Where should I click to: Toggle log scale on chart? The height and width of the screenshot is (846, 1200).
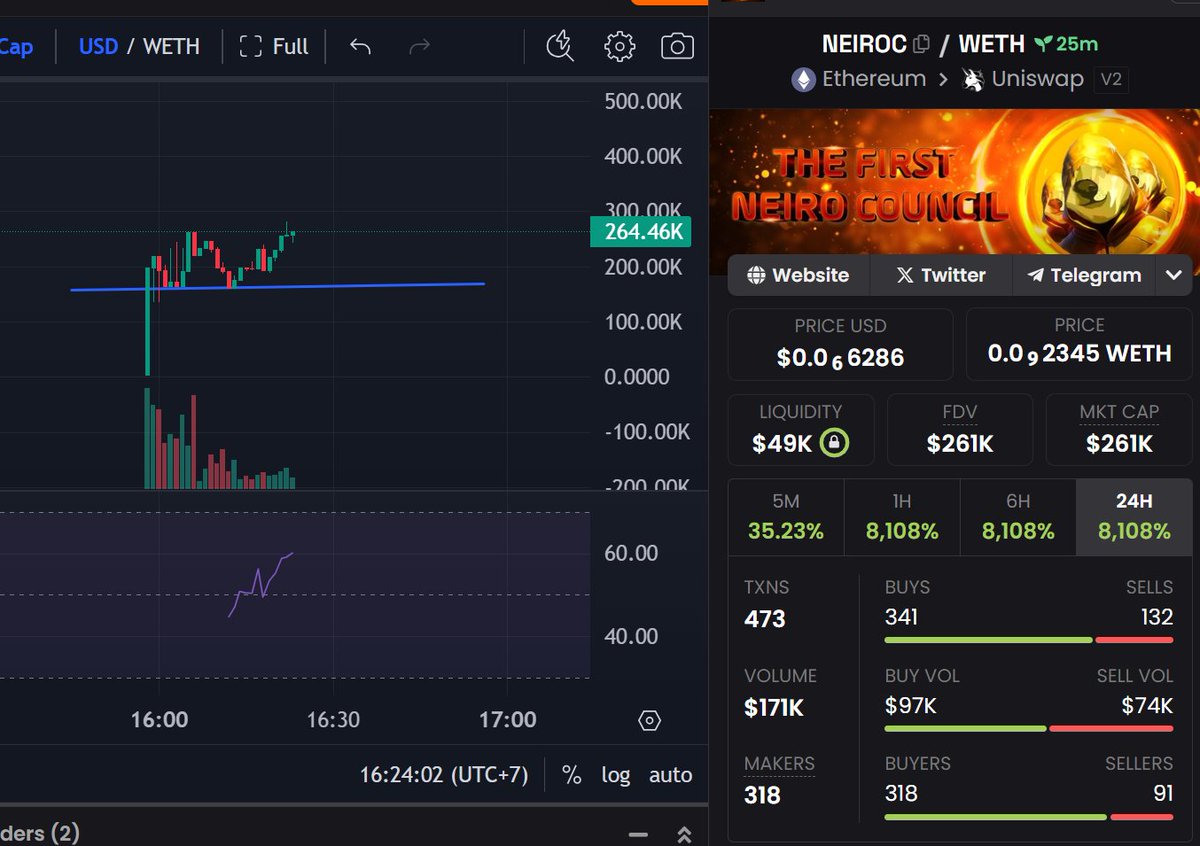(615, 775)
